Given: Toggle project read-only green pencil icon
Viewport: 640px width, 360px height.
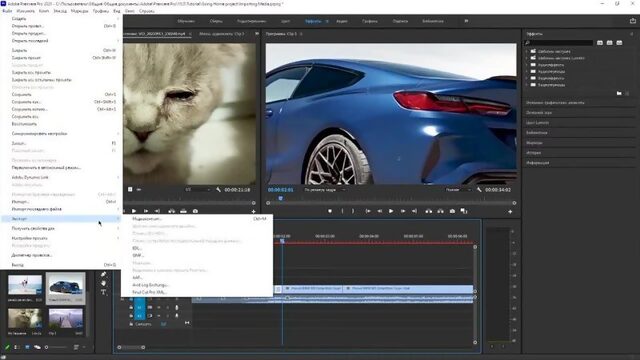Looking at the screenshot, I should (x=7, y=347).
